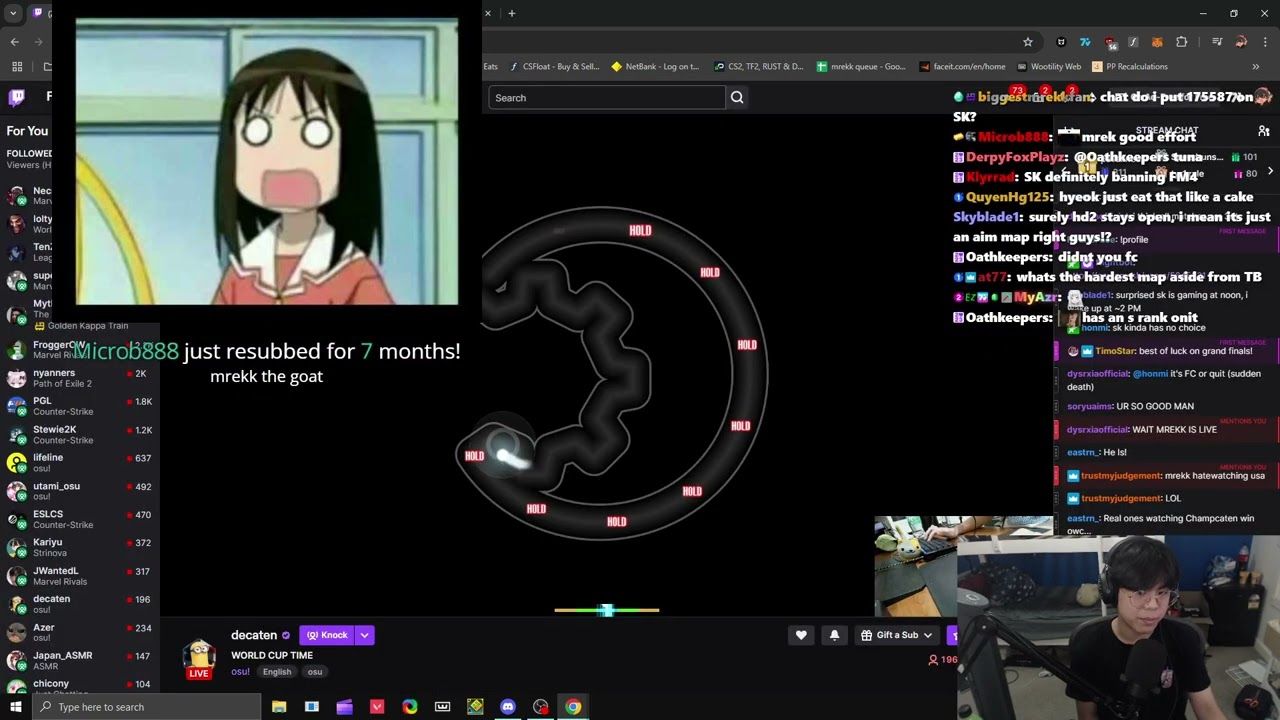Open File Explorer from taskbar

pos(279,707)
